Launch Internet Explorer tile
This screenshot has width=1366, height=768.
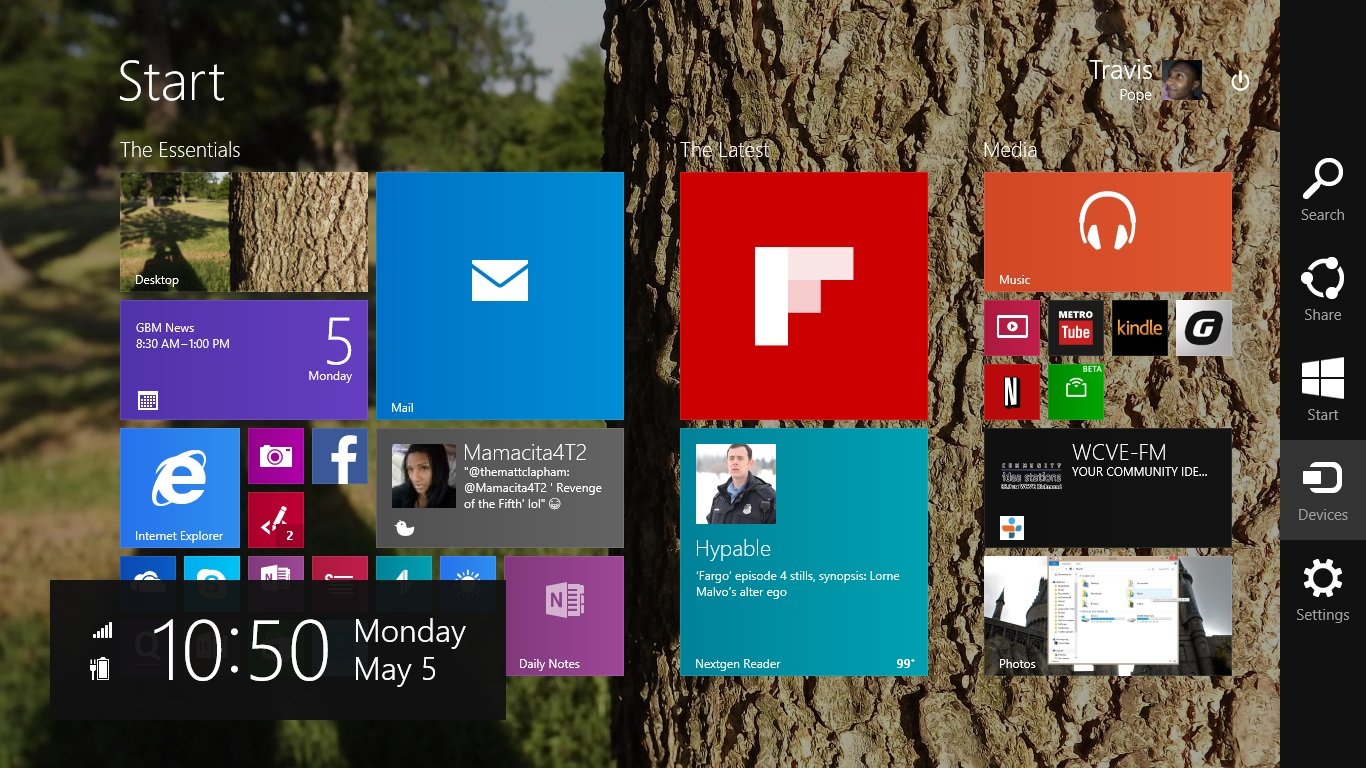pos(180,488)
